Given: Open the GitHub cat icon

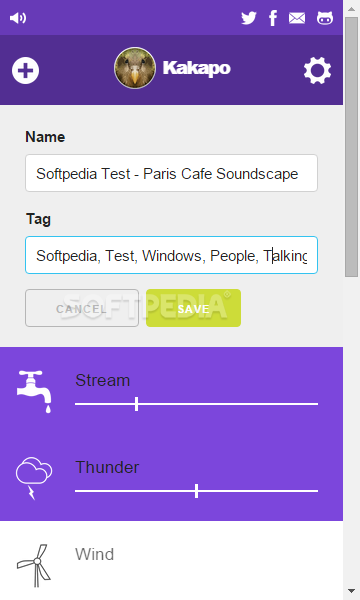Looking at the screenshot, I should pyautogui.click(x=325, y=18).
